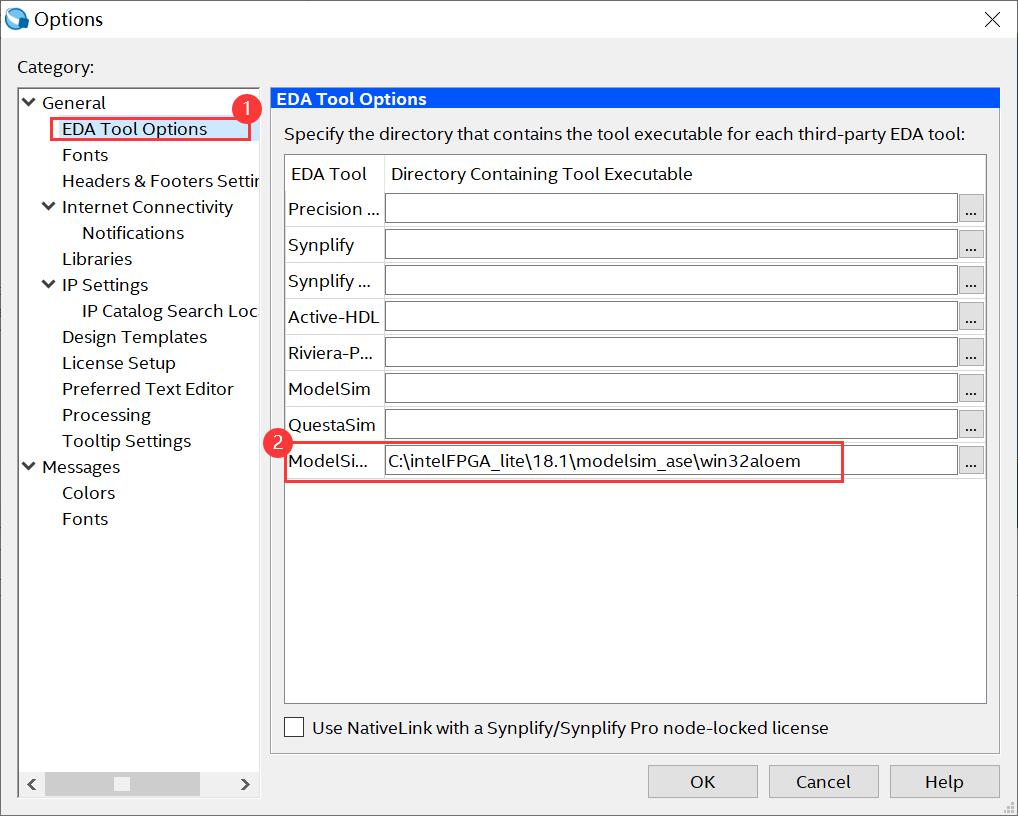Browse for the Active-HDL executable directory
This screenshot has width=1018, height=816.
click(x=971, y=317)
